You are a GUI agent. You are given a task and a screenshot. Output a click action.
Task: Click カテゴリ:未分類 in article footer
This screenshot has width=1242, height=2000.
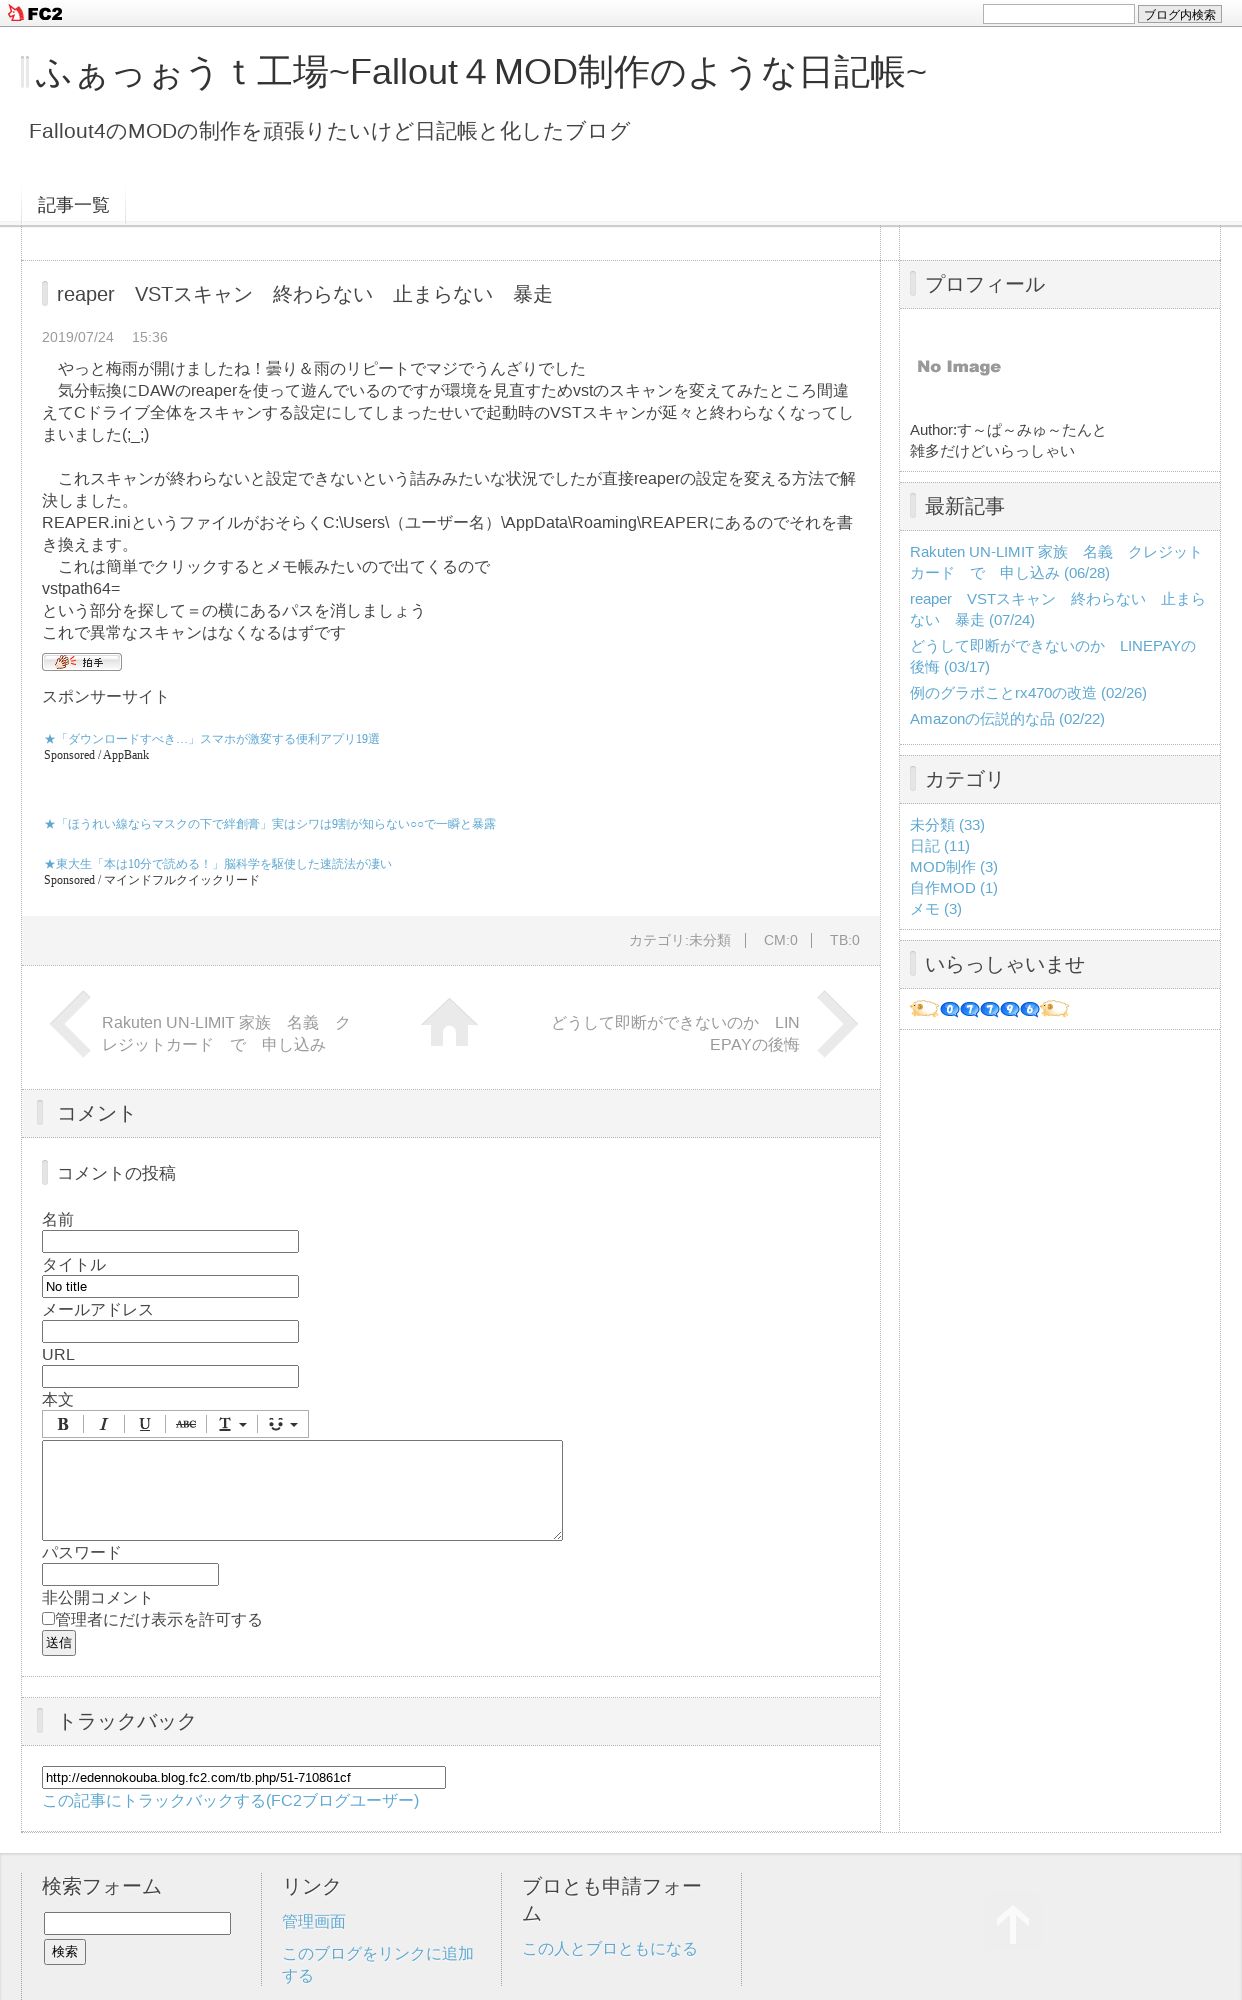680,940
